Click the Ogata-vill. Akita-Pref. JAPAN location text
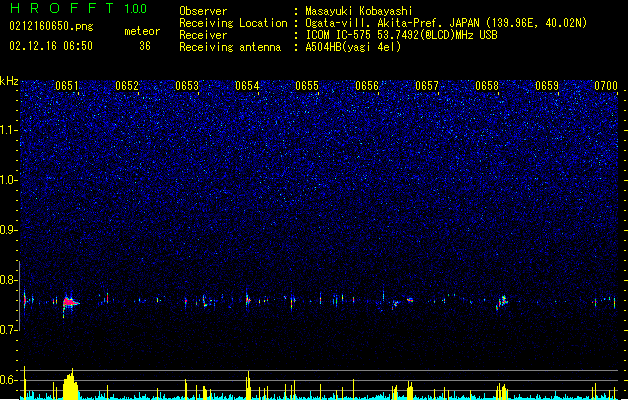Image resolution: width=629 pixels, height=400 pixels. coord(446,23)
